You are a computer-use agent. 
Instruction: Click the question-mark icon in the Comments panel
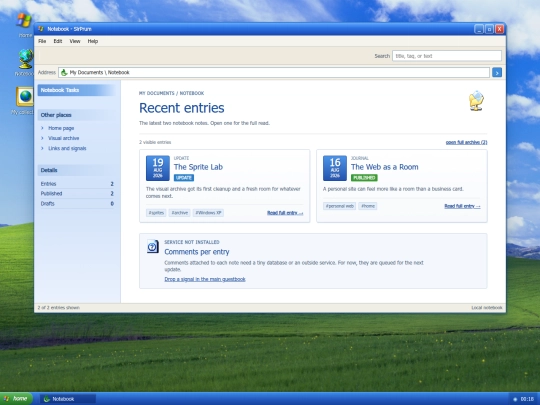pos(153,246)
